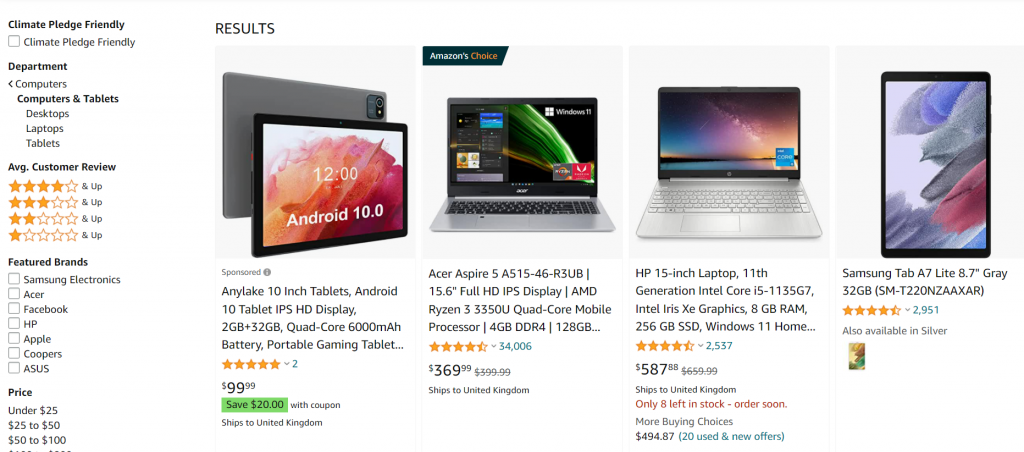Tick the Apple brand checkbox

pos(14,339)
